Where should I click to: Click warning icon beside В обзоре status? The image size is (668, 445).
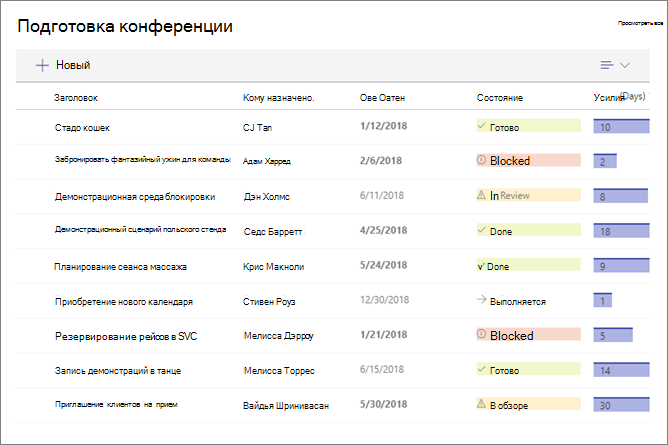tap(481, 404)
